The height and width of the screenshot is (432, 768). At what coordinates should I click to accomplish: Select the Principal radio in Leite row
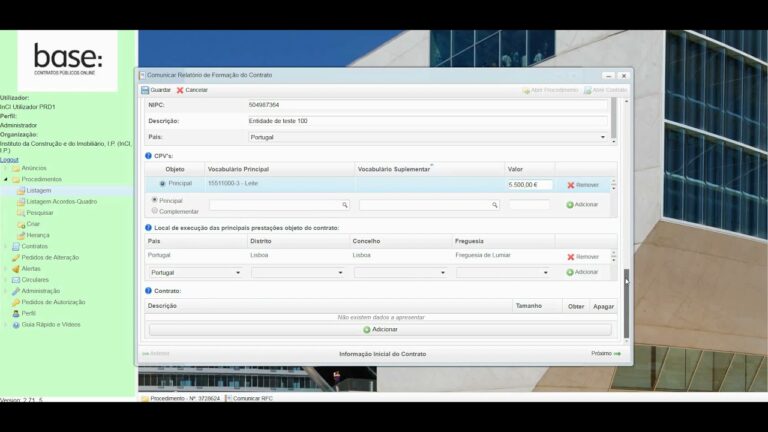tap(162, 184)
